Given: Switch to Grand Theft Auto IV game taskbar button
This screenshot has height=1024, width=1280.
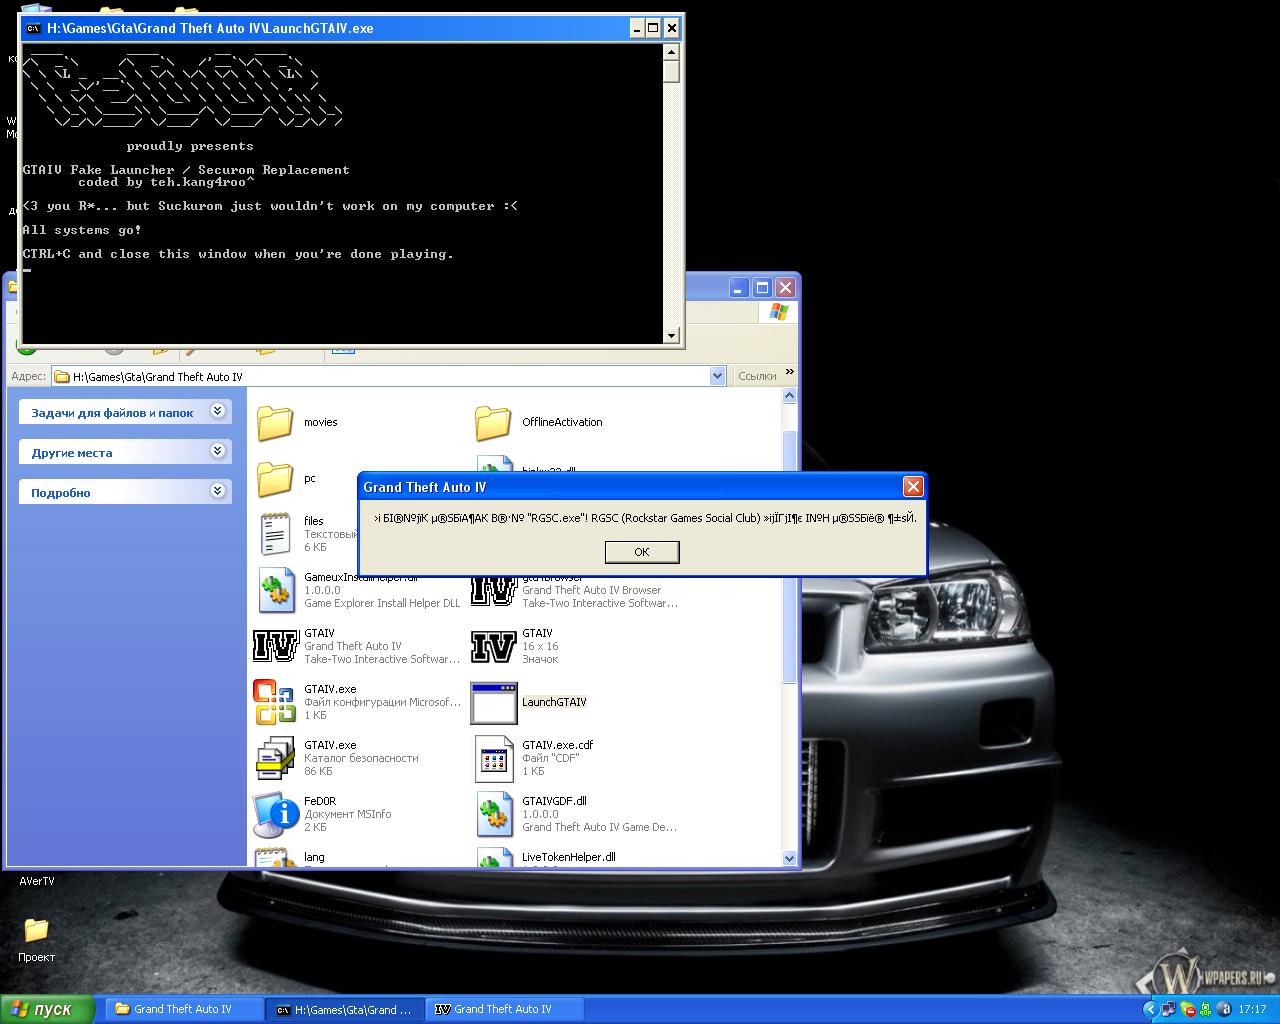Looking at the screenshot, I should tap(505, 1009).
